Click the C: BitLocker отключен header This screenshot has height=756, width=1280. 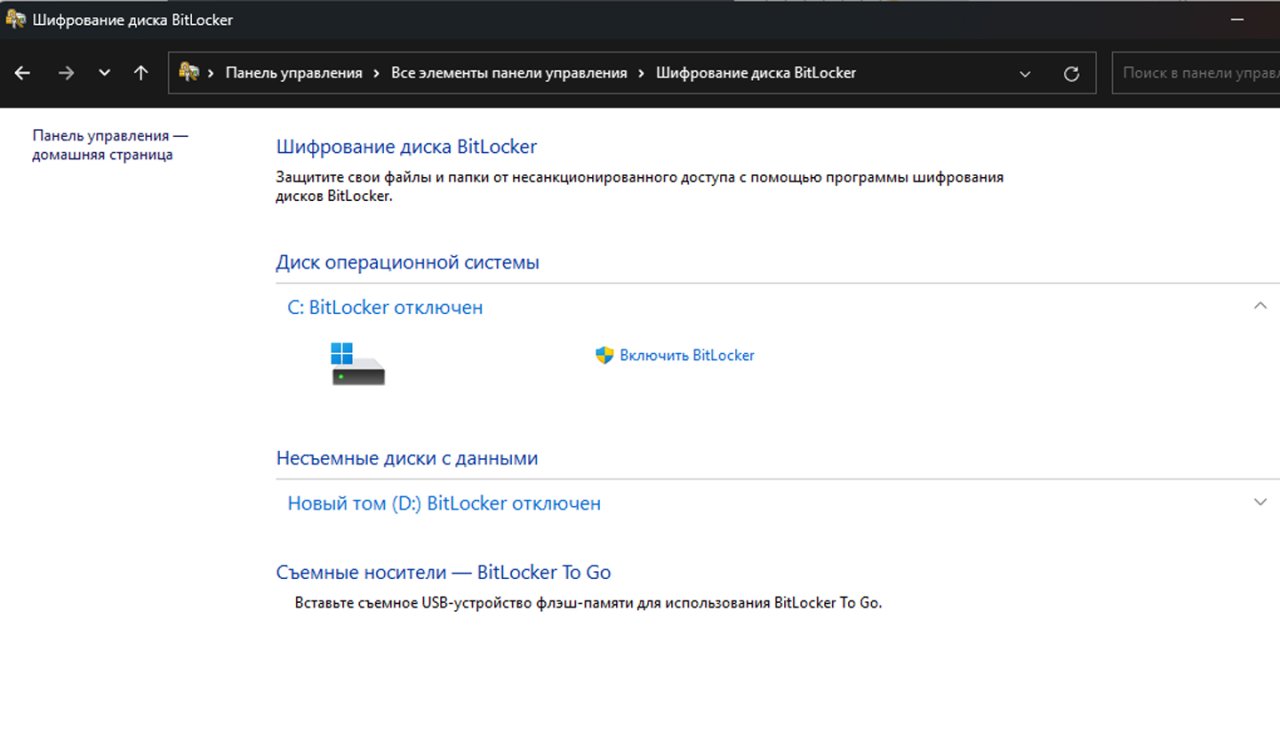coord(385,308)
